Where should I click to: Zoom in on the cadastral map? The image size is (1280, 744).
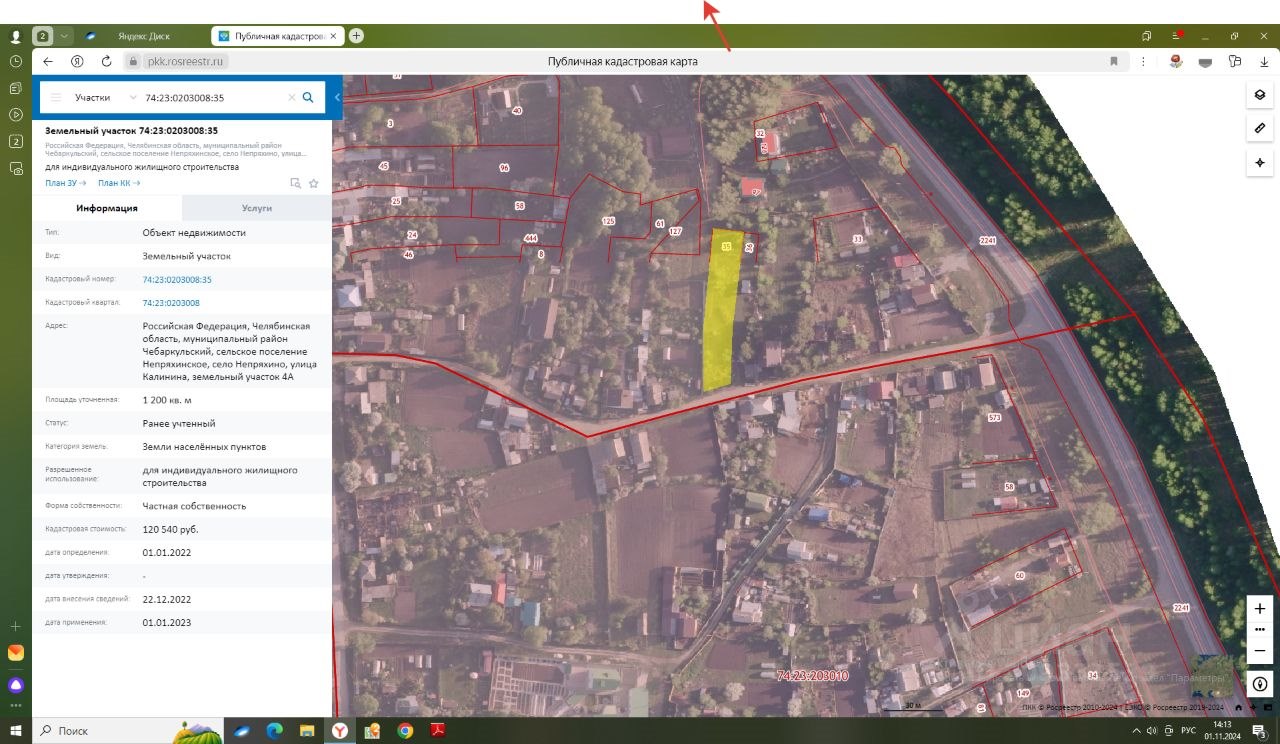(1259, 608)
